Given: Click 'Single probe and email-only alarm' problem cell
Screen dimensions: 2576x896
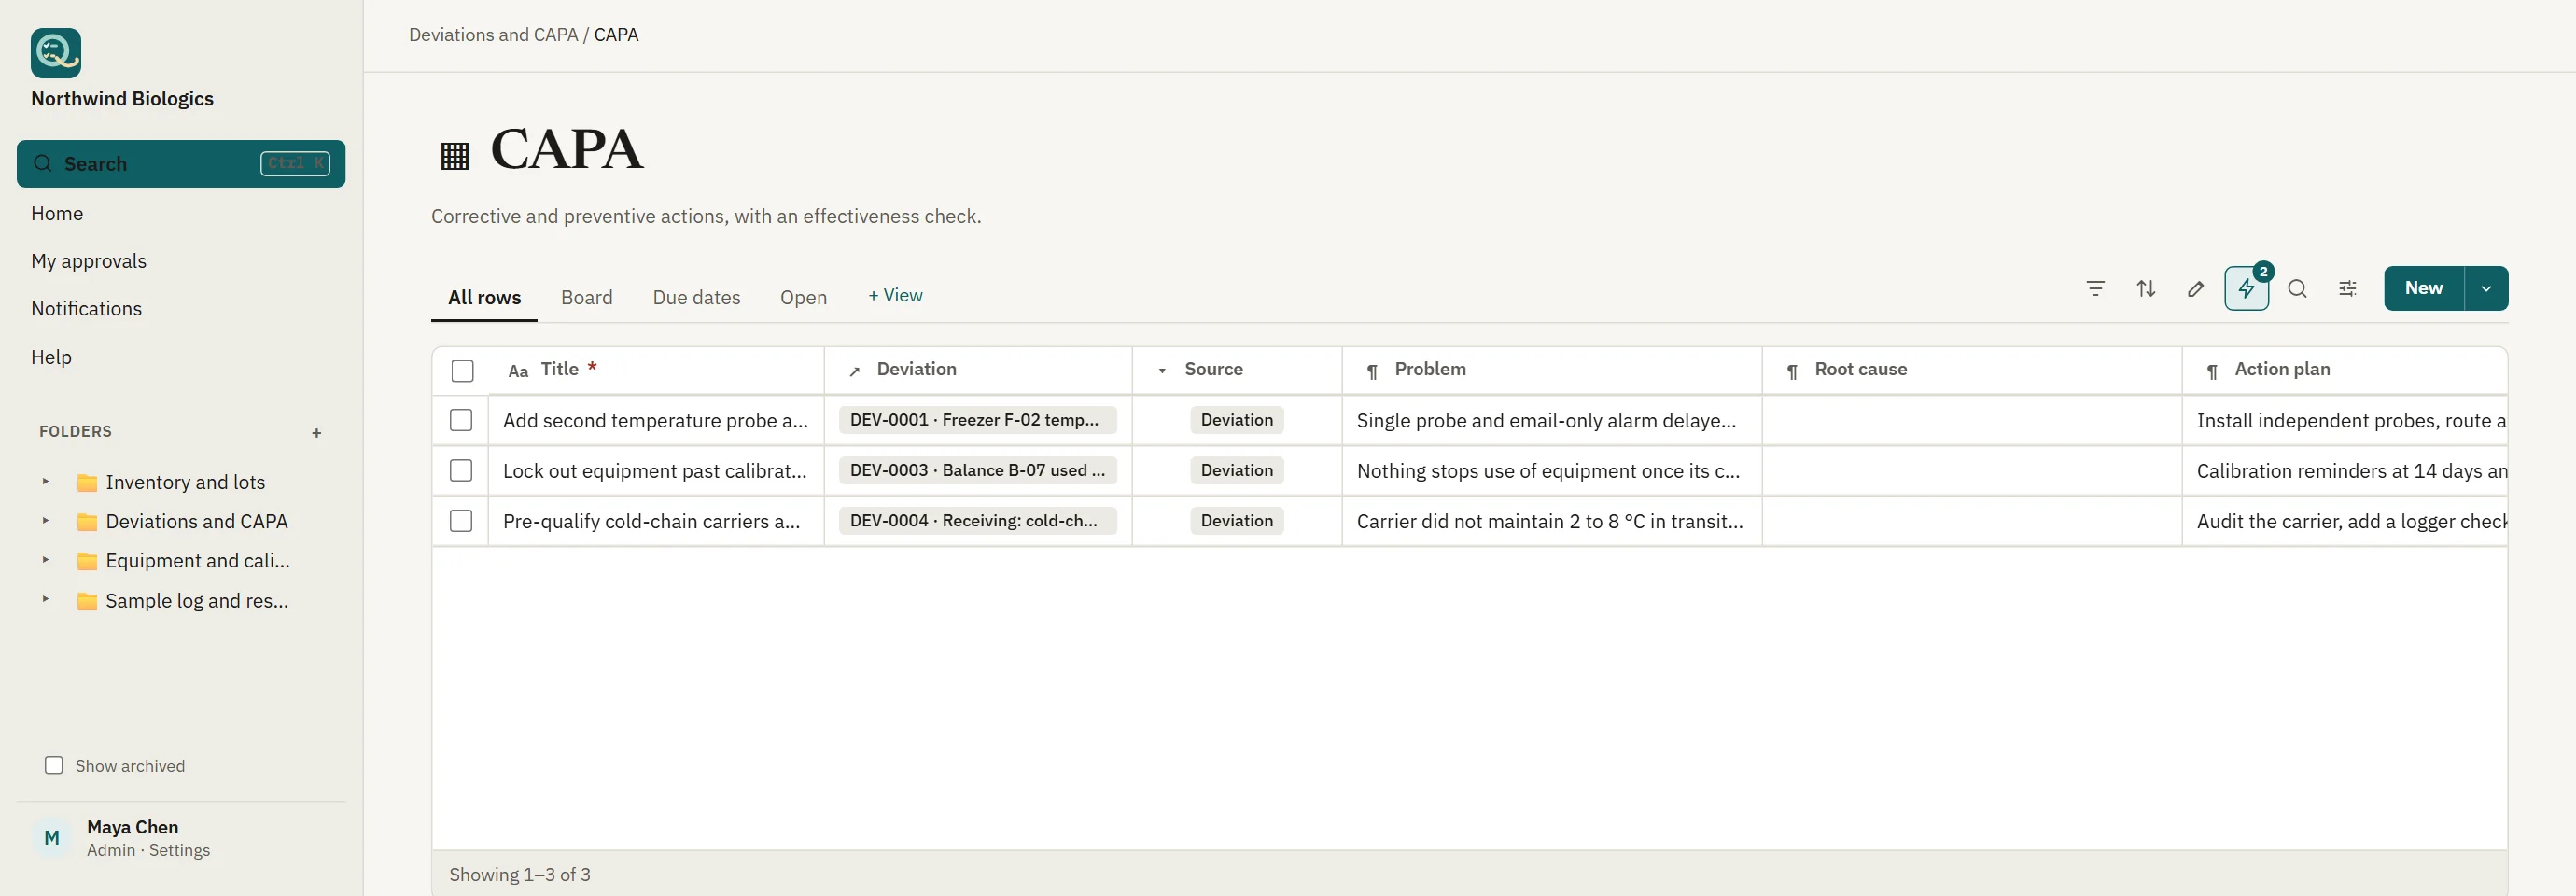Looking at the screenshot, I should click(1551, 421).
